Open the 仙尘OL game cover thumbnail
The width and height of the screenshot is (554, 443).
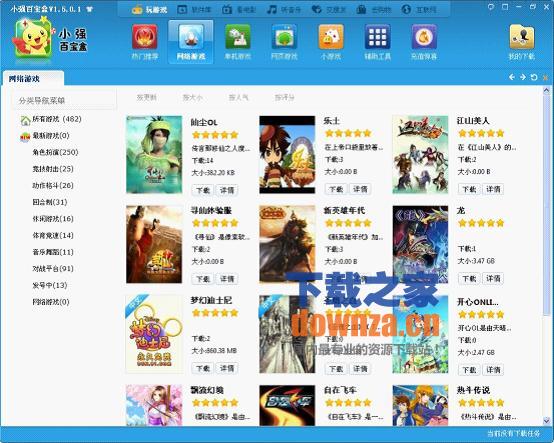(154, 154)
